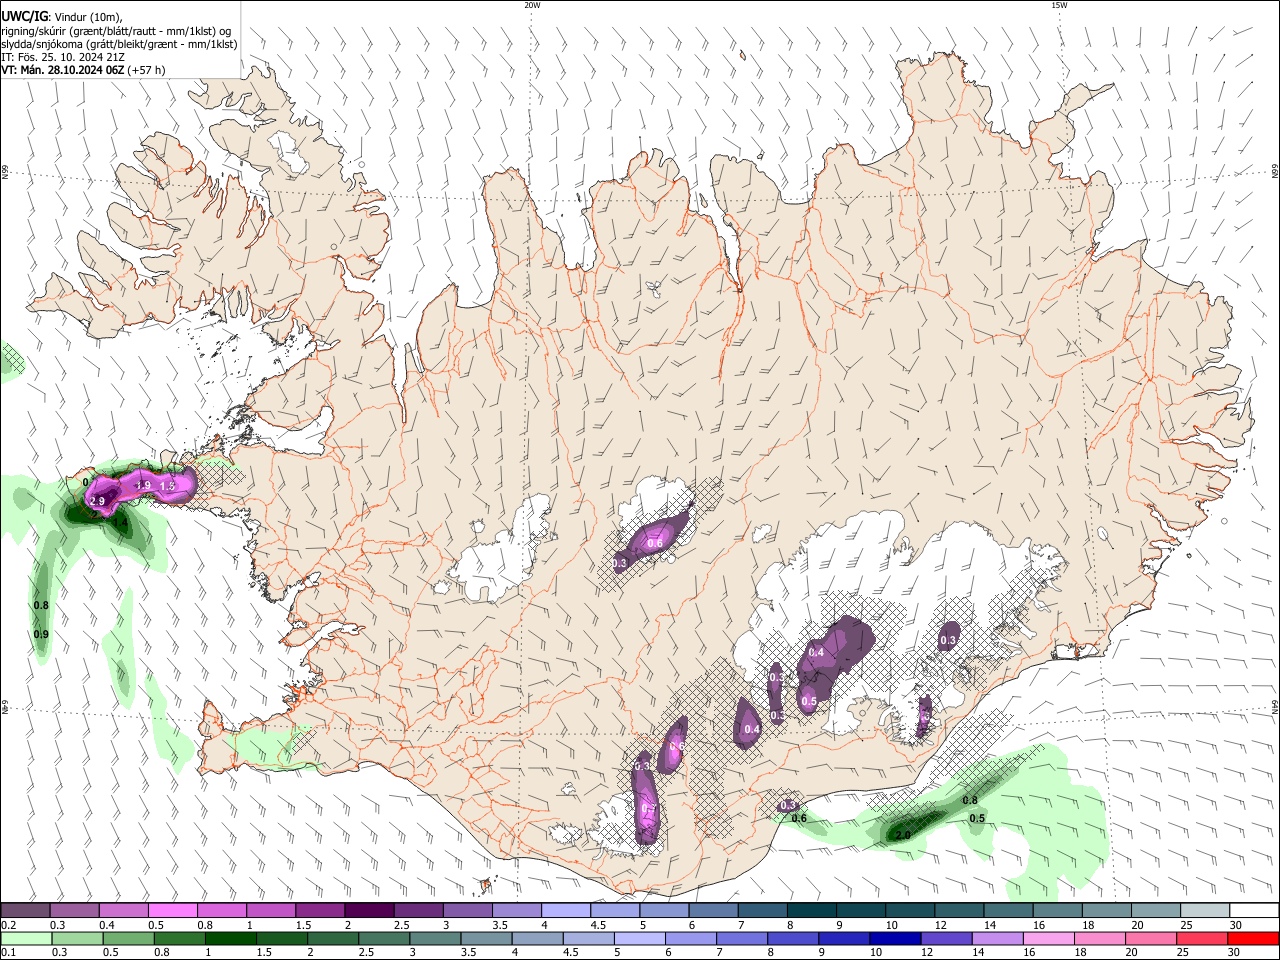Select the upper scale swatch between 0.4 and 0.5
Image resolution: width=1280 pixels, height=960 pixels.
(x=124, y=911)
